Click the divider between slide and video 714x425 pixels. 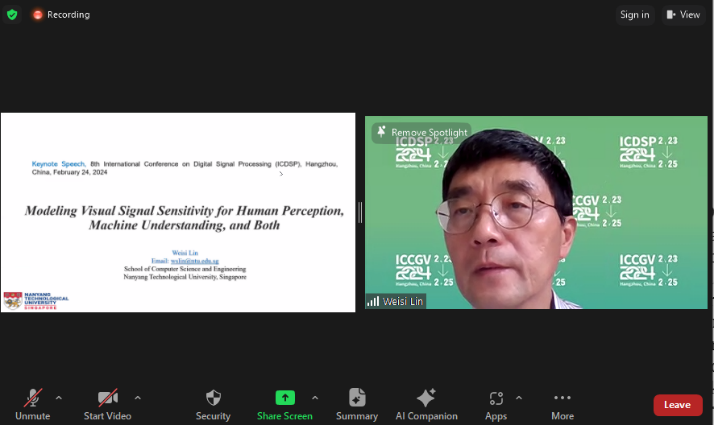click(360, 212)
